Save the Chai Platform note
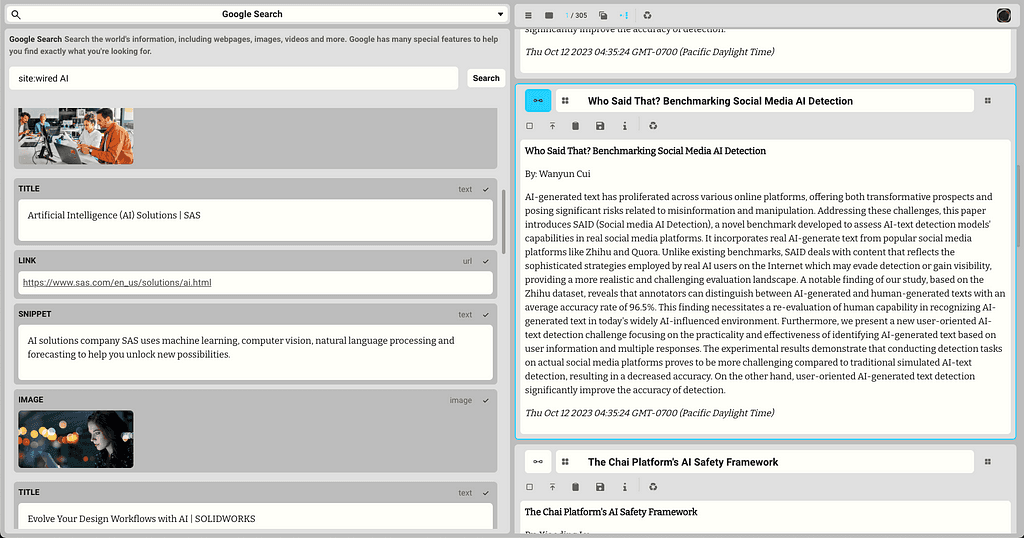Image resolution: width=1024 pixels, height=538 pixels. [x=600, y=487]
